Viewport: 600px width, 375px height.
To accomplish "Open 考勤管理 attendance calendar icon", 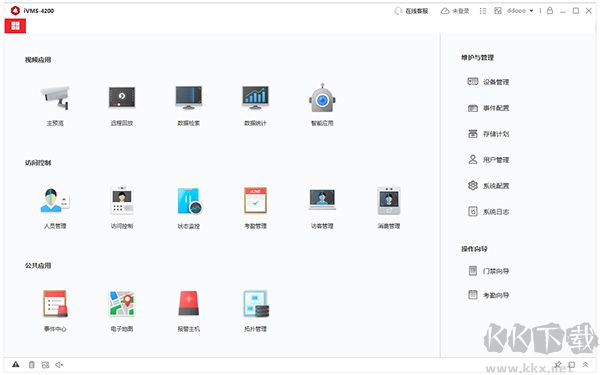I will [255, 201].
